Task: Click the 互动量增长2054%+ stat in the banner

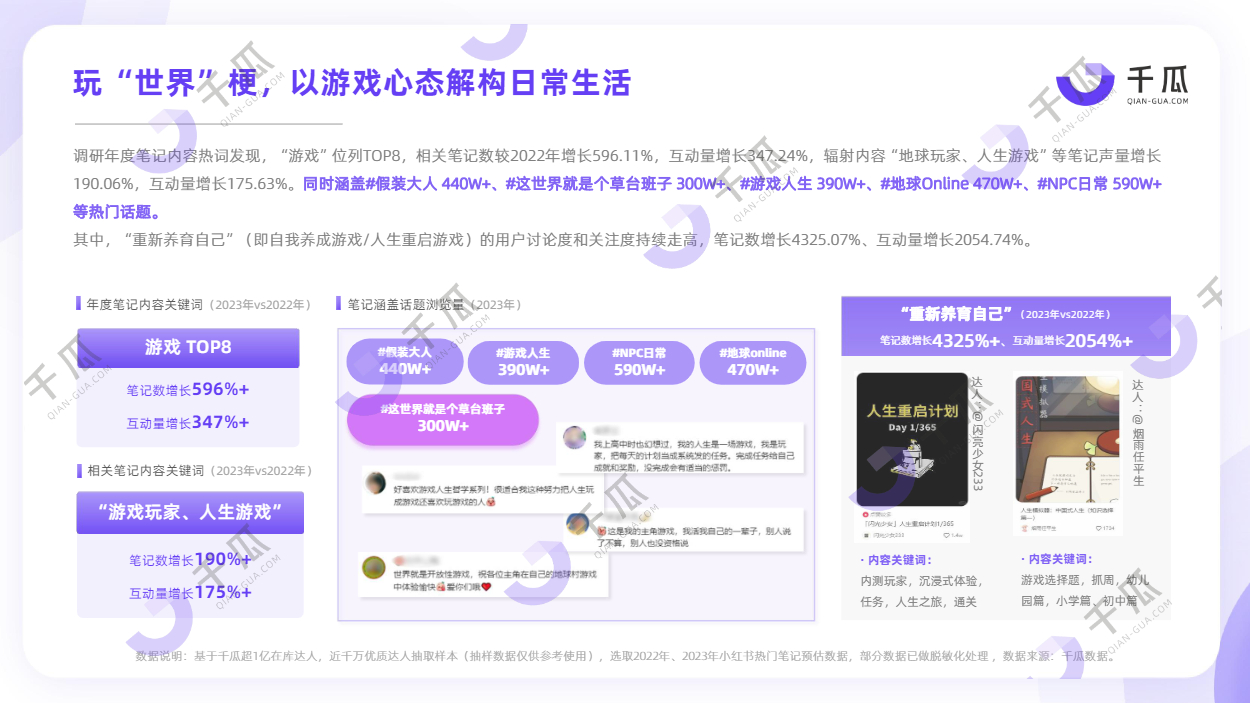Action: click(x=1072, y=341)
